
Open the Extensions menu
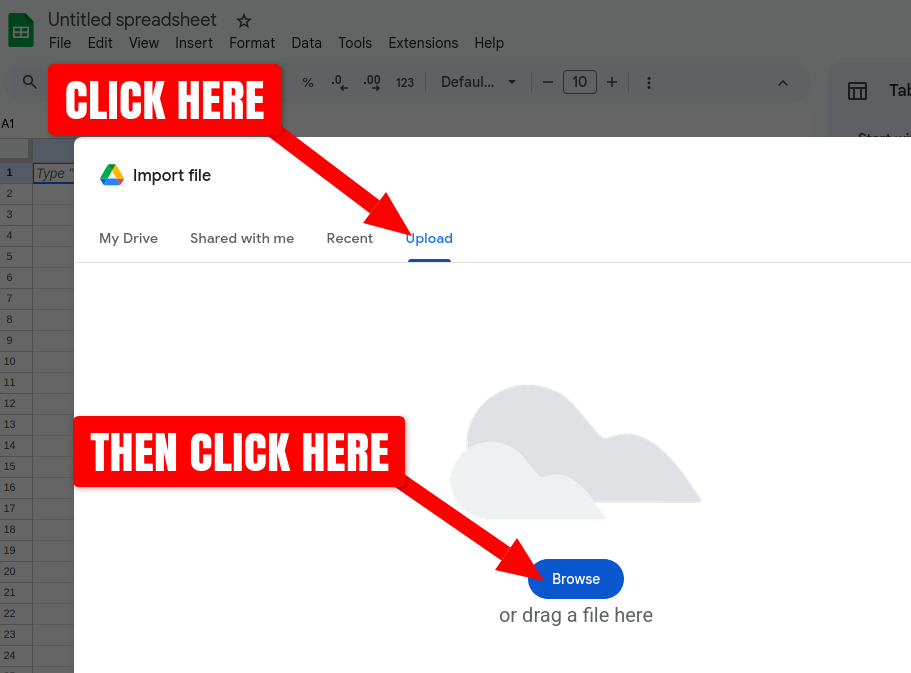[x=422, y=43]
